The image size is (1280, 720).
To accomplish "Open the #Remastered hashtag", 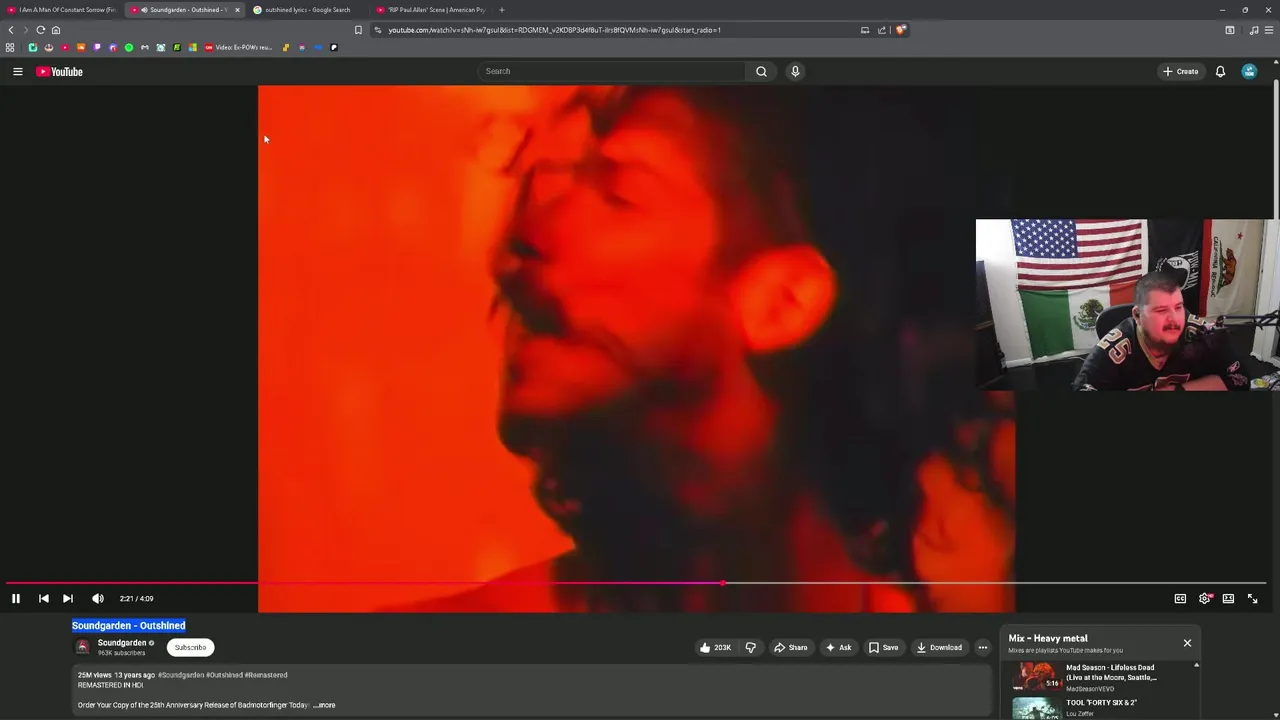I will [x=266, y=675].
